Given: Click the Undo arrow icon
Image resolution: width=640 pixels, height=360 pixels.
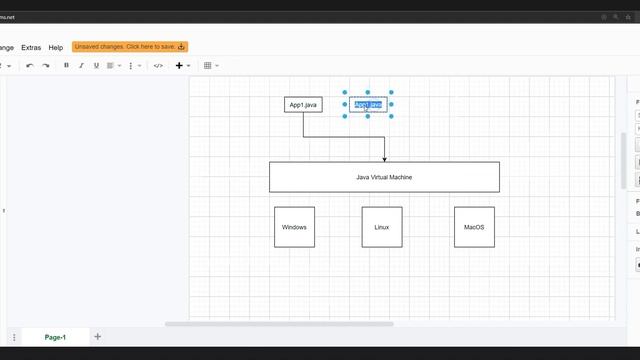Looking at the screenshot, I should (x=29, y=66).
